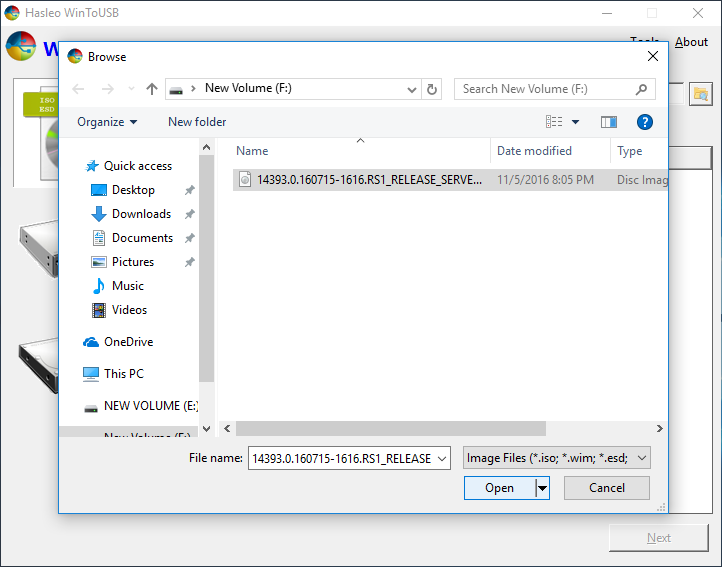The width and height of the screenshot is (722, 567).
Task: Click the address bar path New Volume (F:)
Action: 248,88
